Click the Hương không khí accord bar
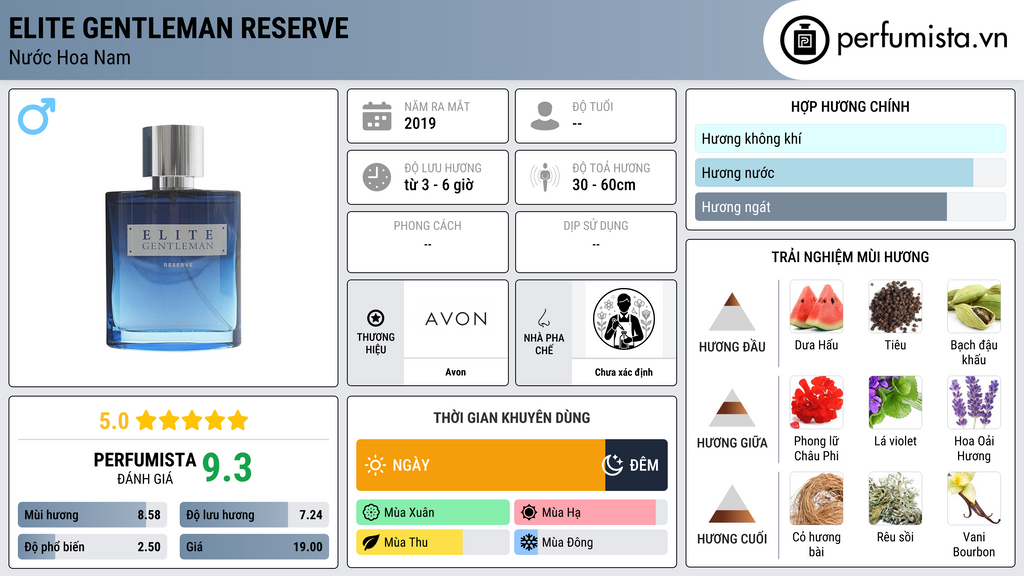 (x=850, y=138)
